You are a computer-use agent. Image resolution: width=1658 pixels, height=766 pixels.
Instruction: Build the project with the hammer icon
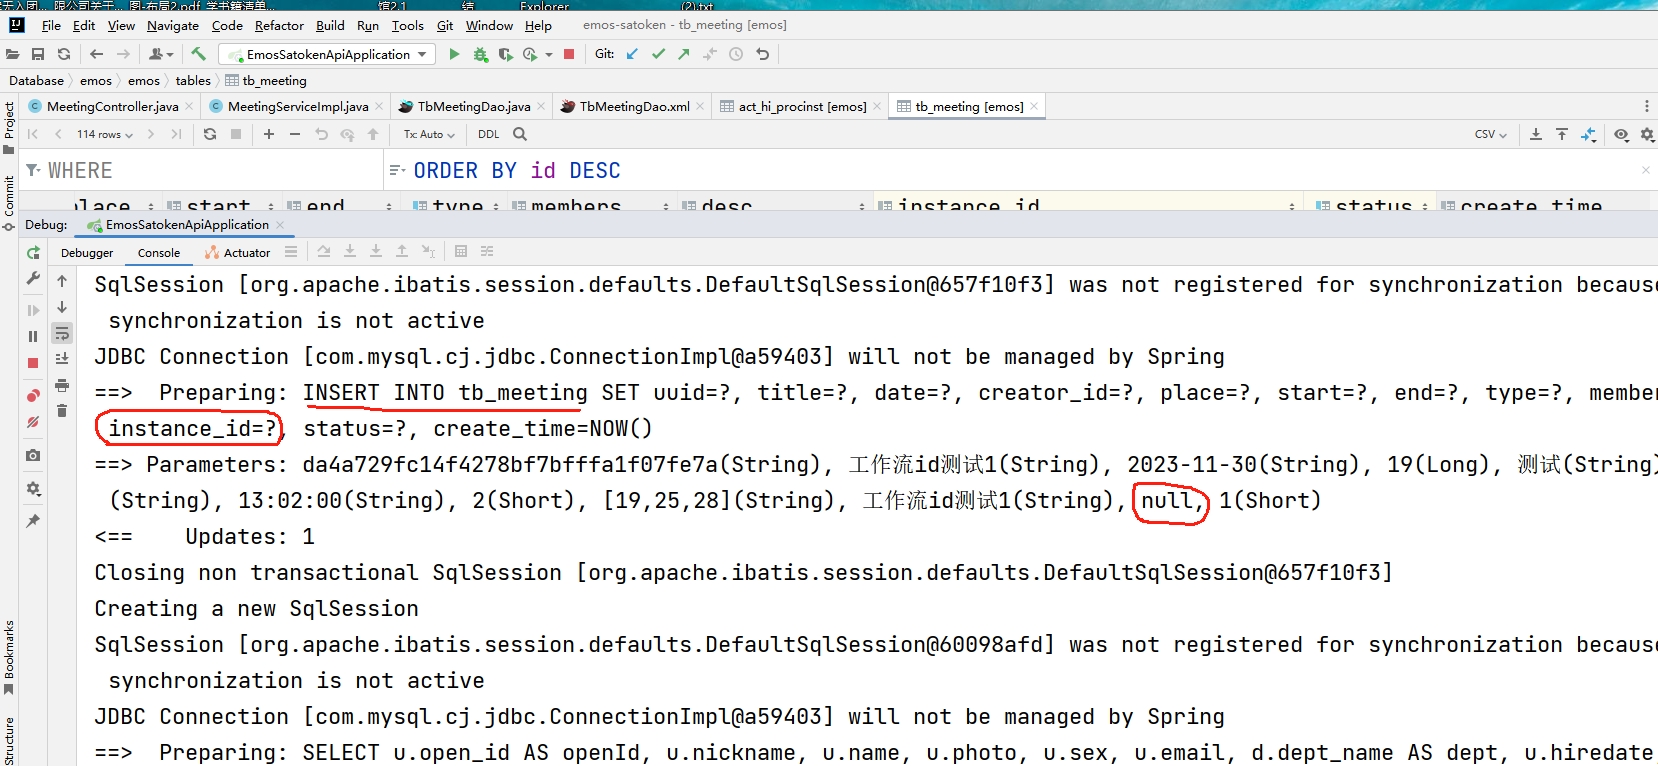(199, 54)
